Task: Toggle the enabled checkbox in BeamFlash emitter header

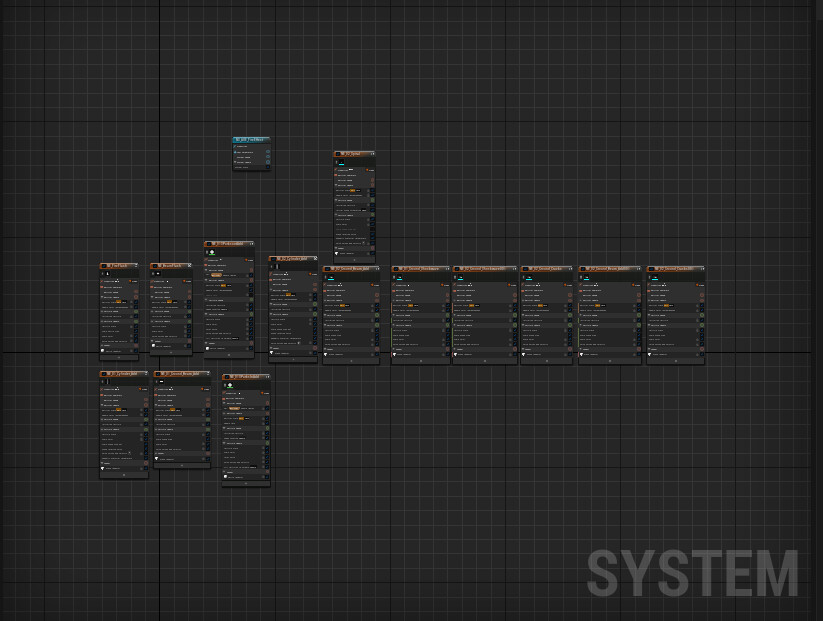Action: pos(154,266)
